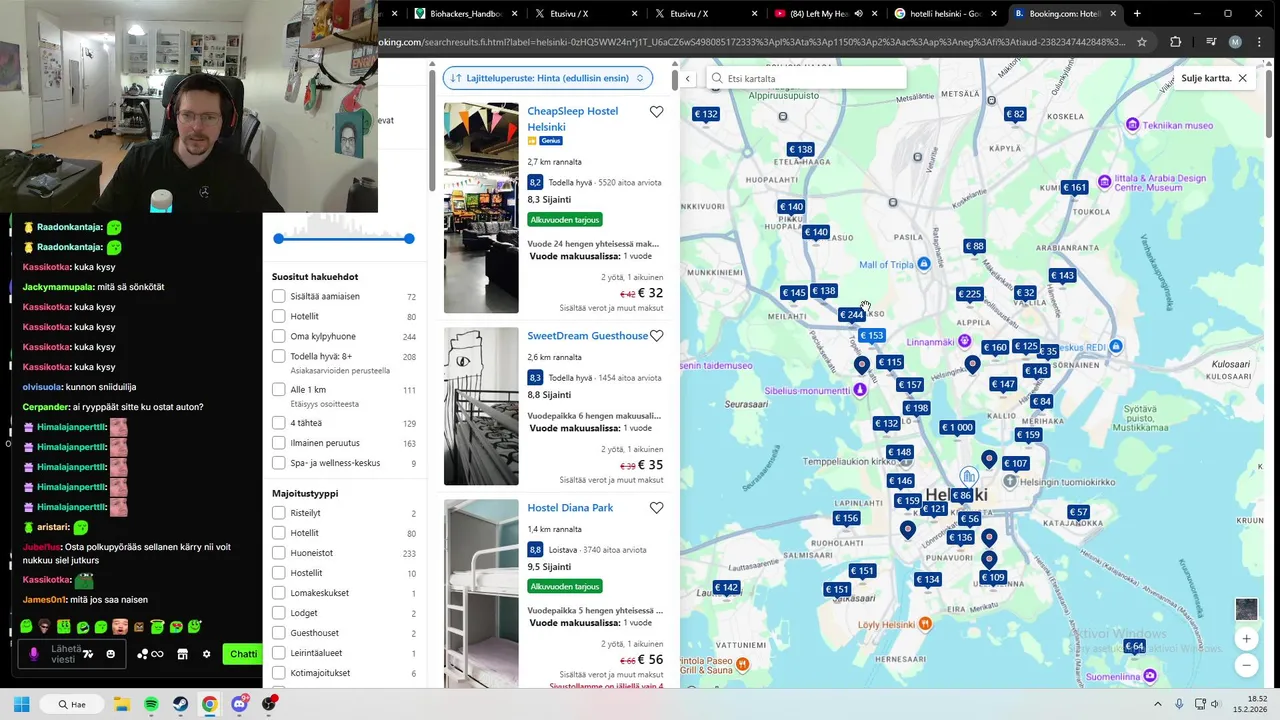Open SweetDream Guesthouse photo thumbnail
This screenshot has height=720, width=1280.
point(481,406)
